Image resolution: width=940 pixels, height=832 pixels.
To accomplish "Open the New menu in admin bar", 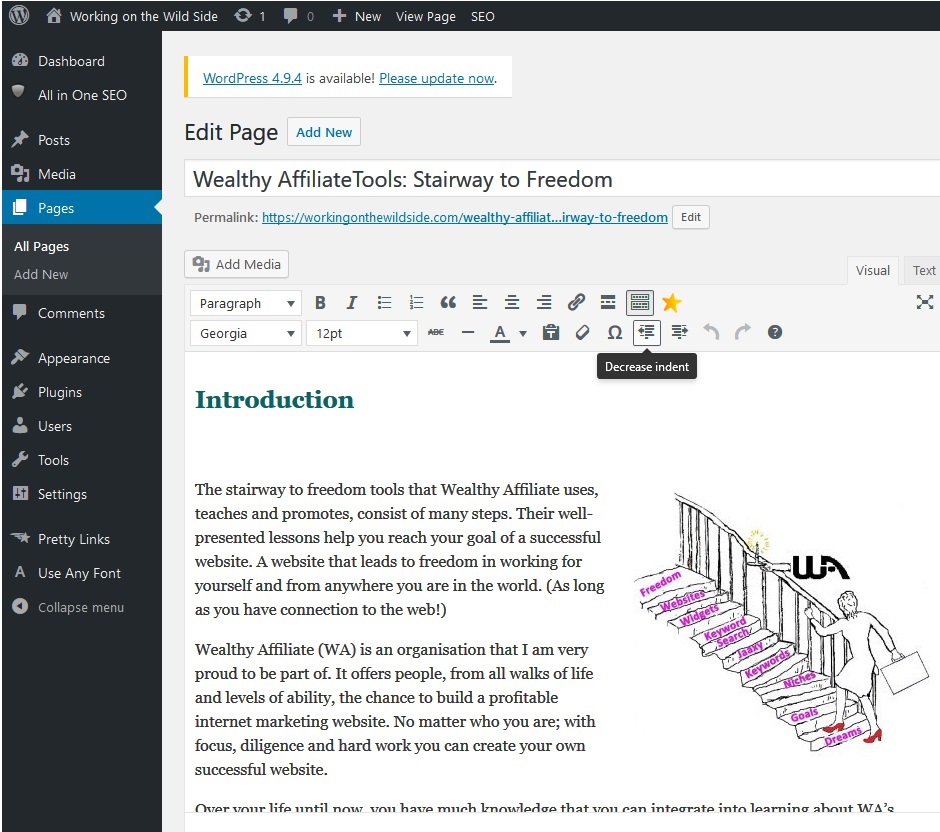I will point(357,16).
